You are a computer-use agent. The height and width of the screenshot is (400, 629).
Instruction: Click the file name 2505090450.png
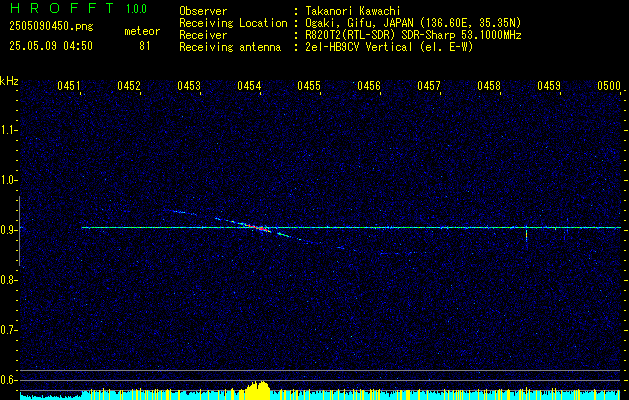[x=51, y=27]
